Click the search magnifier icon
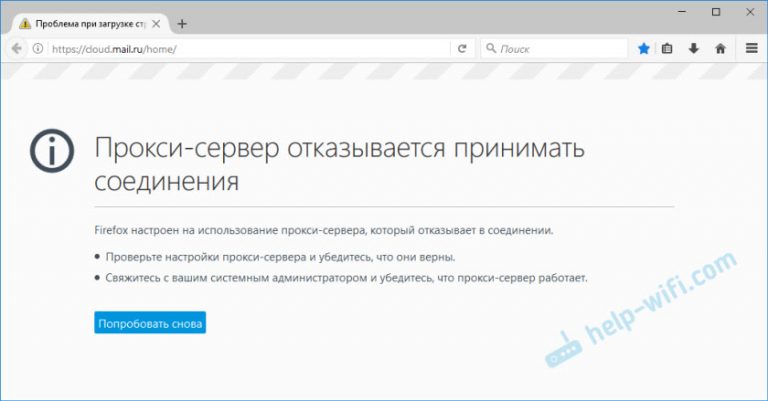The image size is (768, 401). (490, 48)
